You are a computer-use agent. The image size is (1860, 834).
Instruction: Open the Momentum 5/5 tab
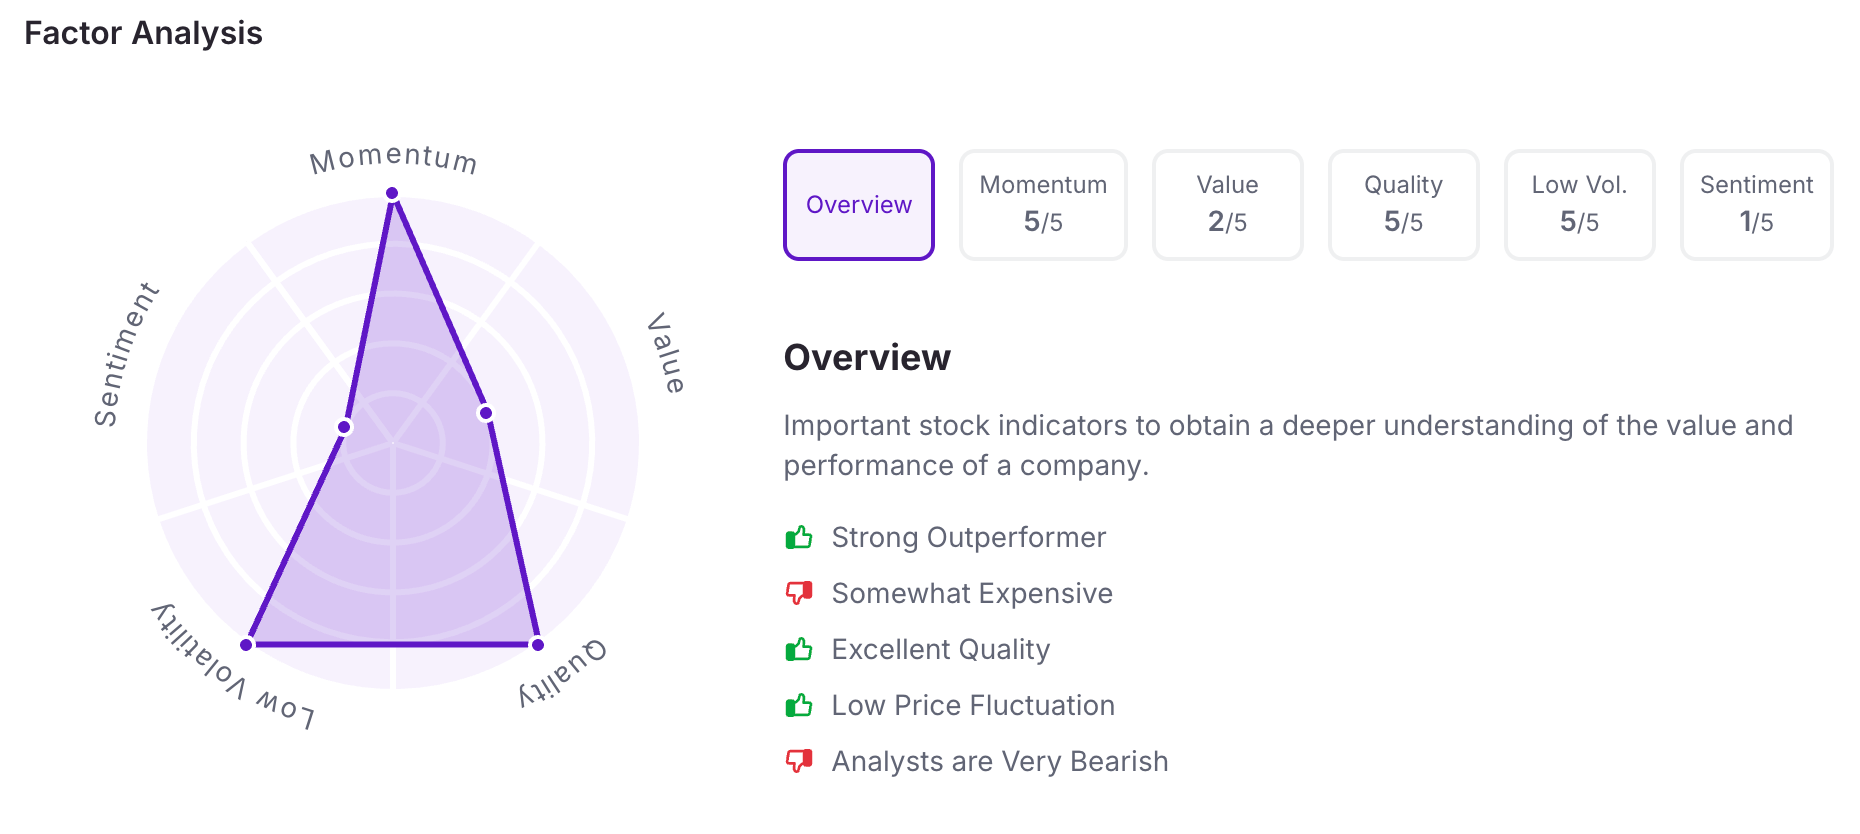click(x=1043, y=205)
